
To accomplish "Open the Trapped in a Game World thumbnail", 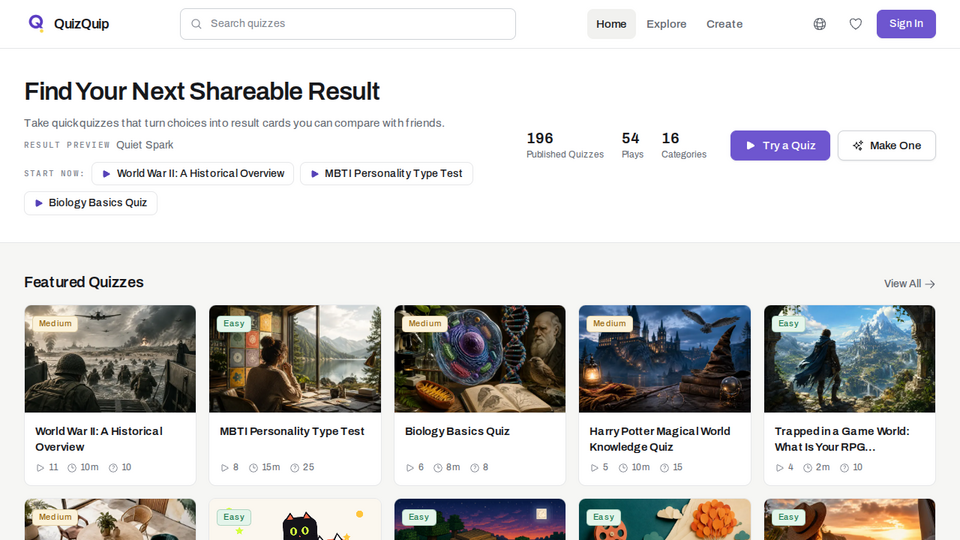I will click(850, 359).
